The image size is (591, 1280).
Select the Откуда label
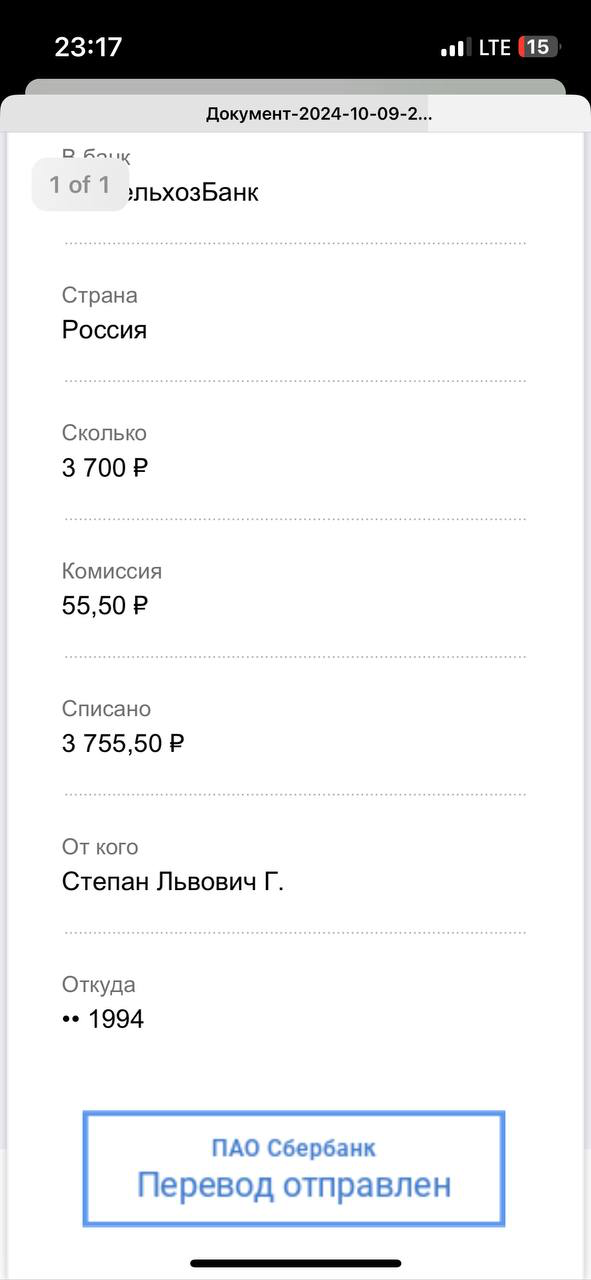click(98, 985)
